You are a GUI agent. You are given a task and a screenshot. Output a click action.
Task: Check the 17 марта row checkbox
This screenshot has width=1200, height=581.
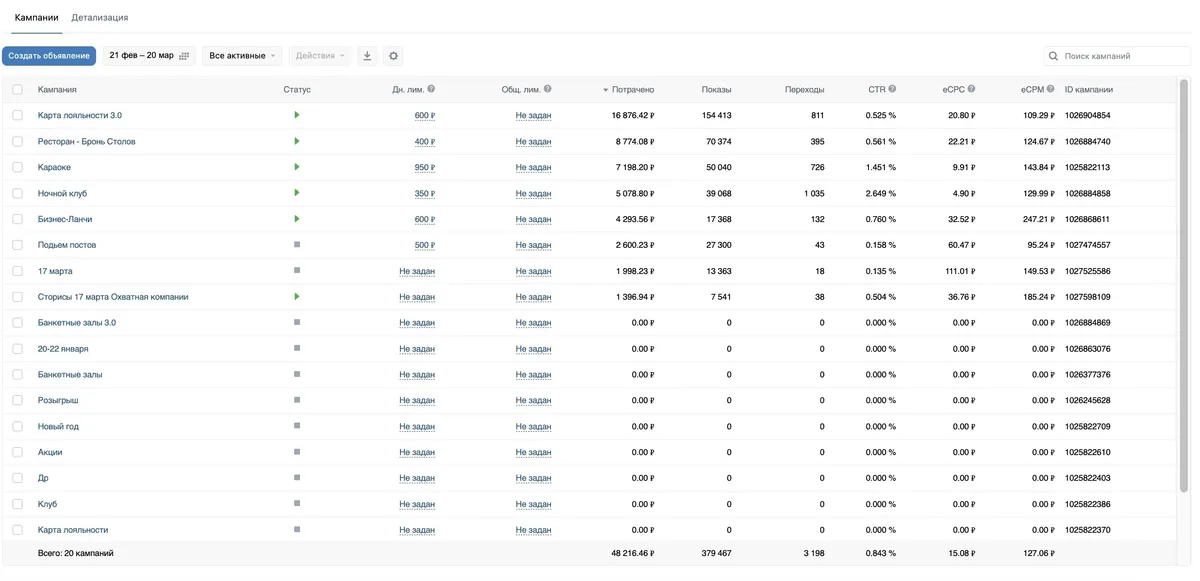17,271
